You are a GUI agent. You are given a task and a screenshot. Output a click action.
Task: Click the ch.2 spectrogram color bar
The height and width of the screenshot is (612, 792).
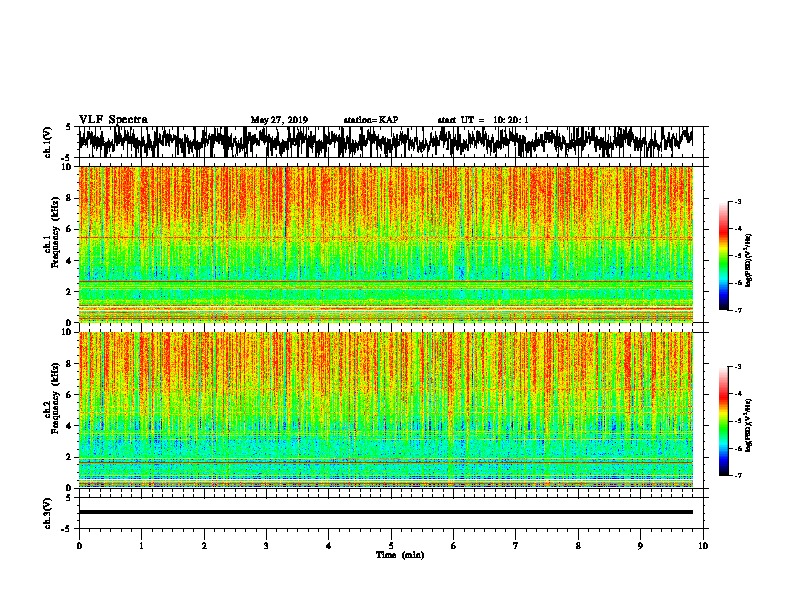tap(724, 421)
